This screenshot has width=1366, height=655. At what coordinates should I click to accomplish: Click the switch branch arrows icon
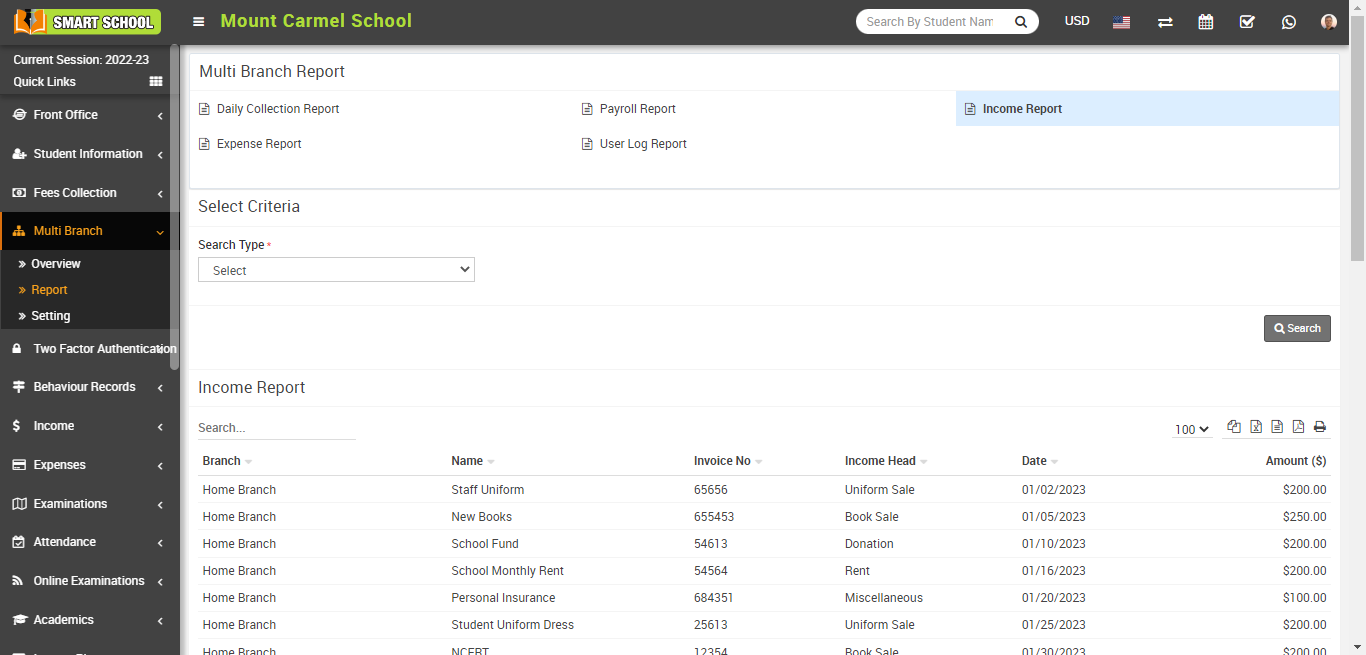pos(1165,22)
